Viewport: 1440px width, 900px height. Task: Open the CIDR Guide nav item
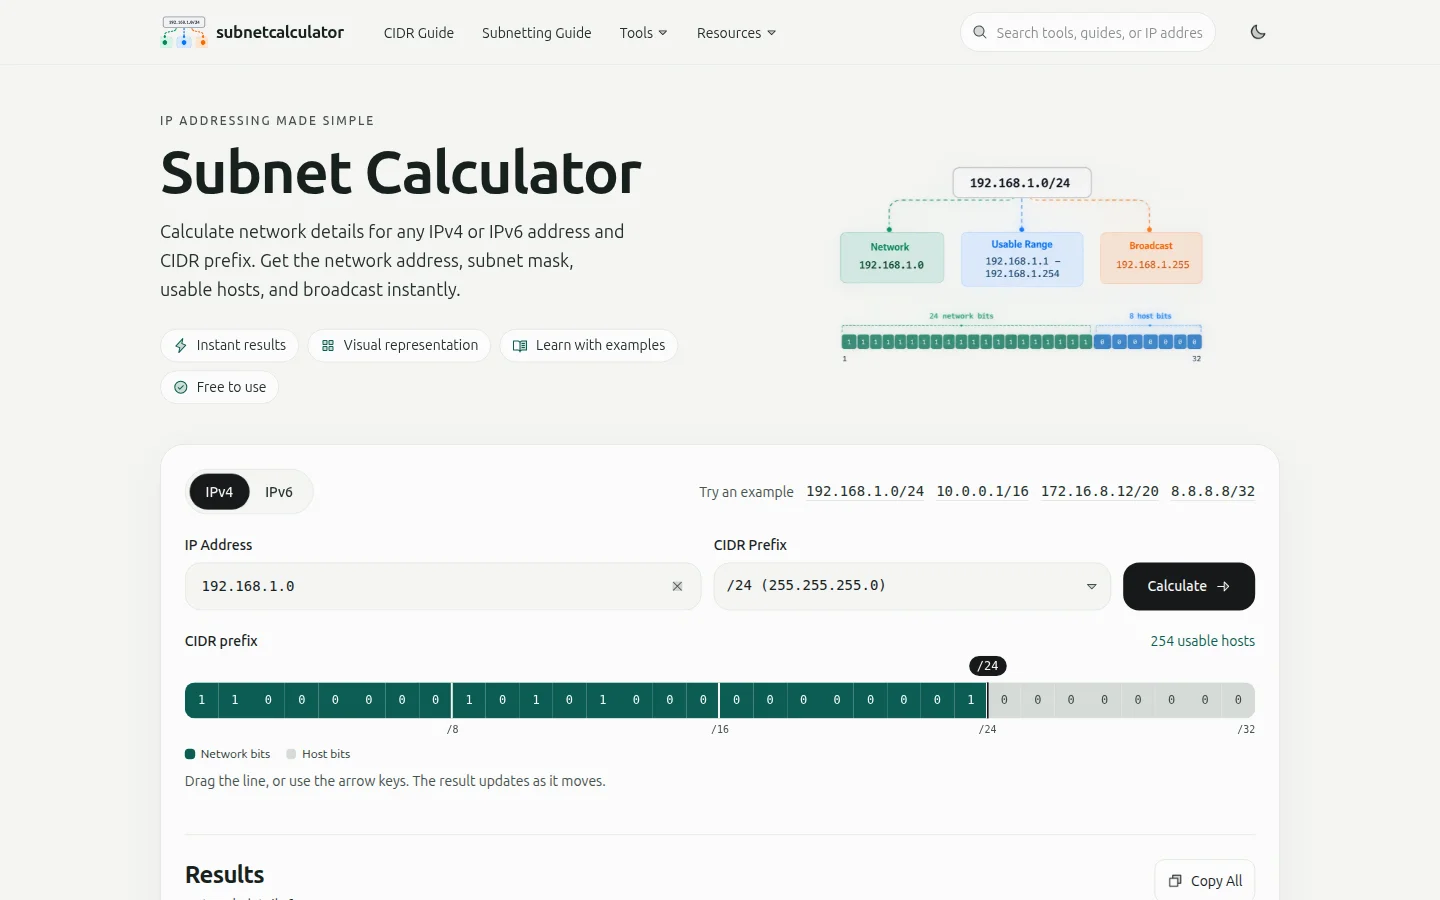coord(419,33)
